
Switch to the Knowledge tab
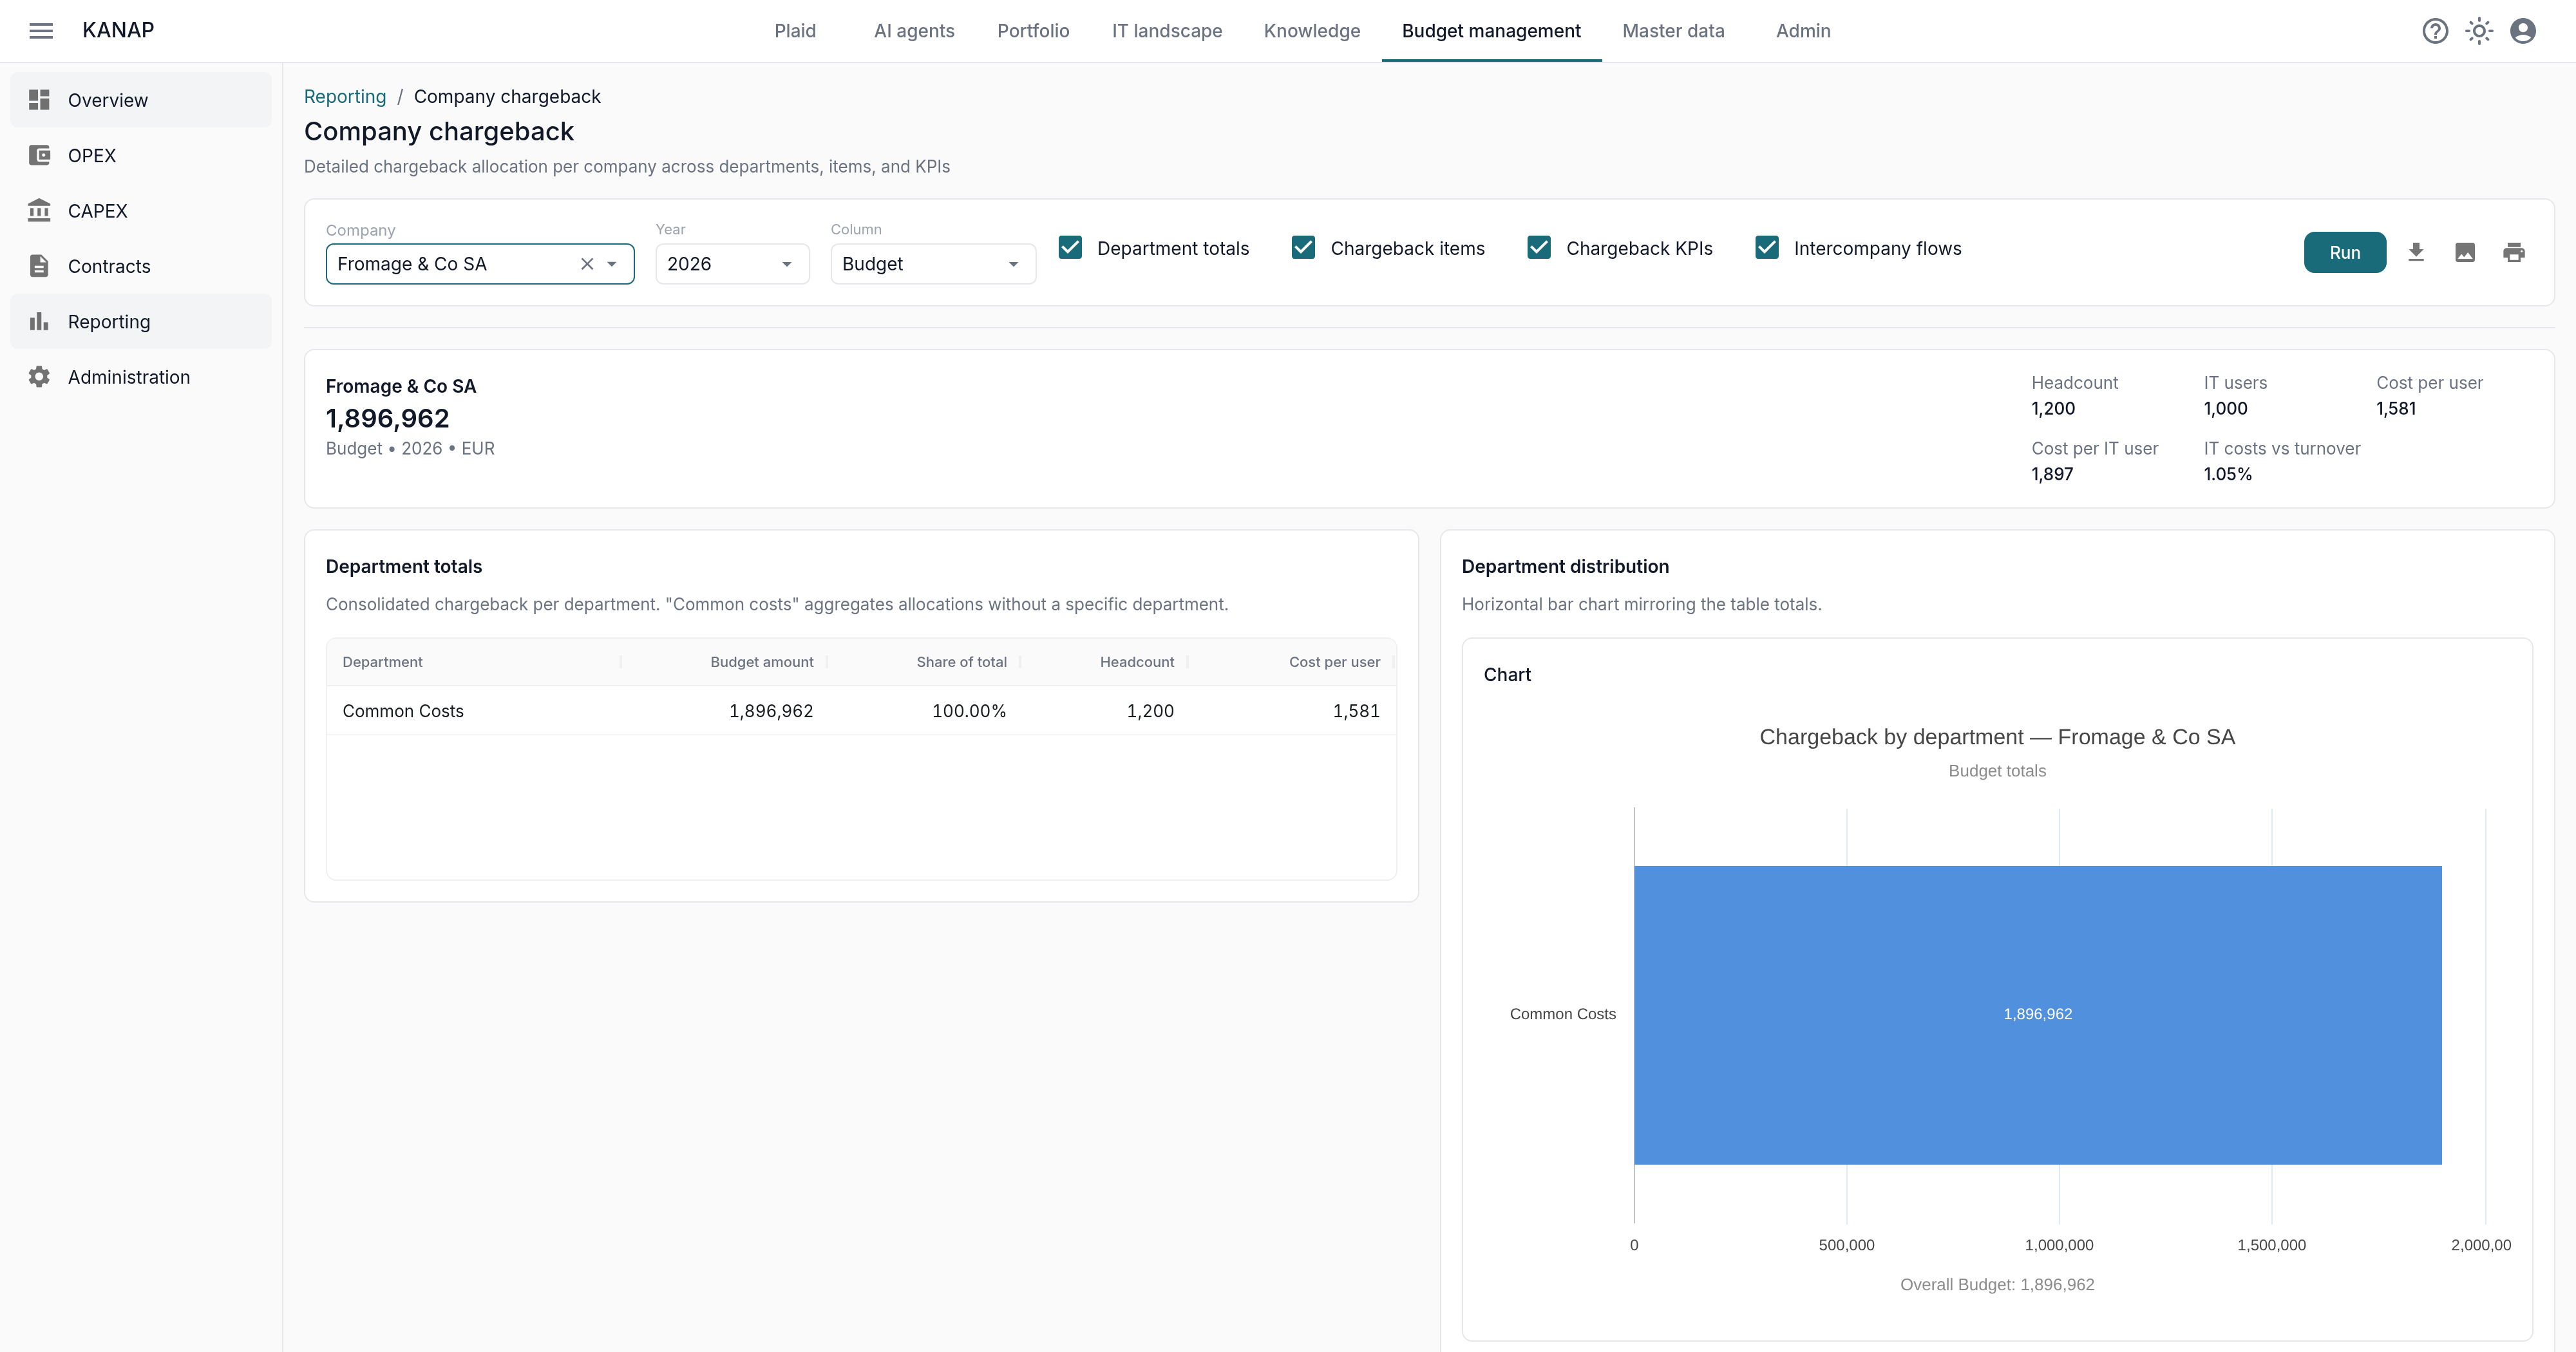(x=1312, y=31)
